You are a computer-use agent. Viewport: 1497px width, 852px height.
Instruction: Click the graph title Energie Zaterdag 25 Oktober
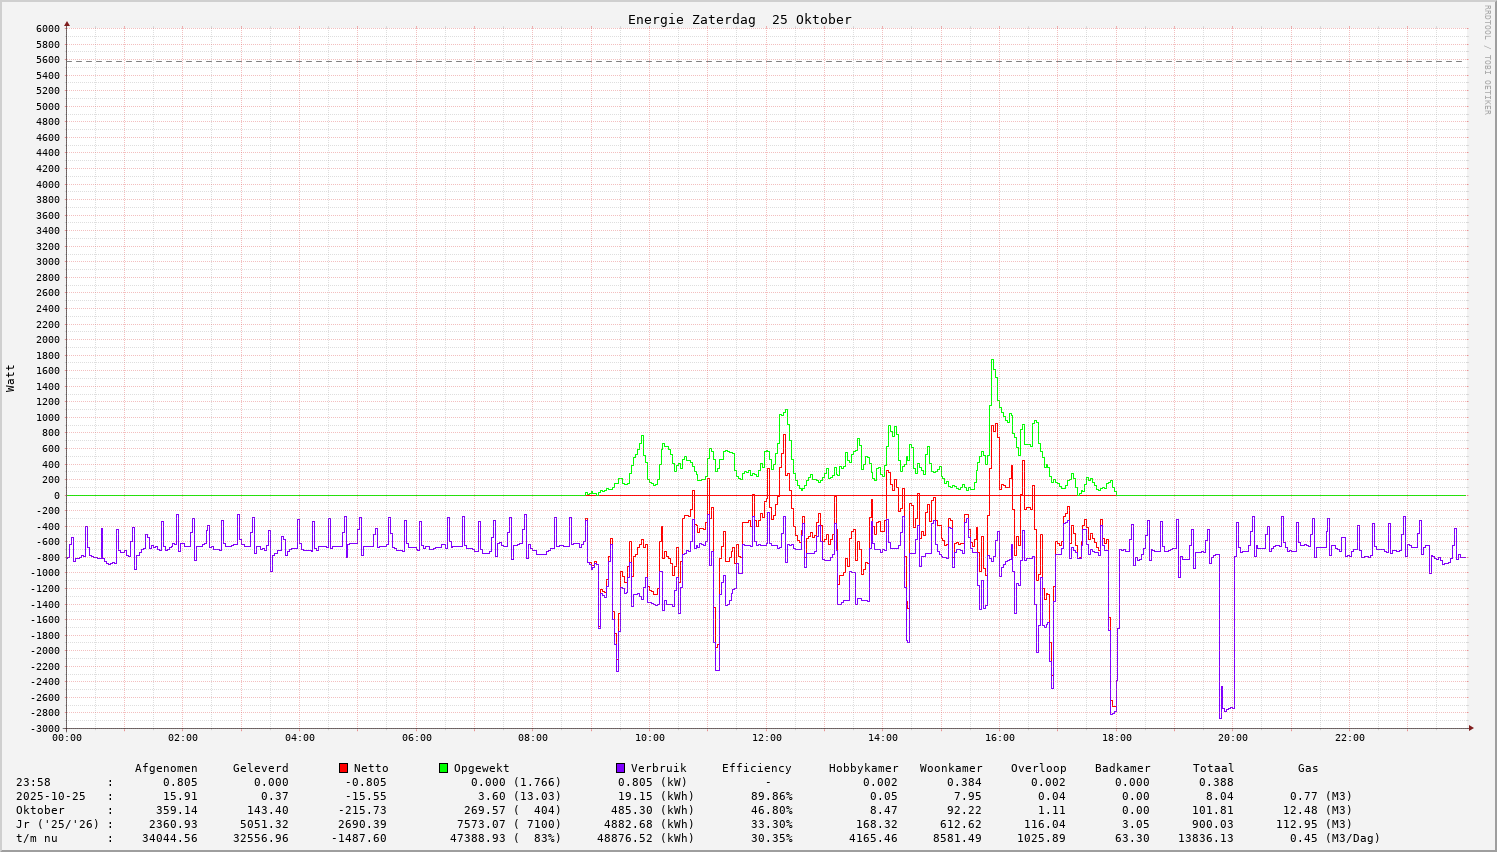tap(739, 20)
